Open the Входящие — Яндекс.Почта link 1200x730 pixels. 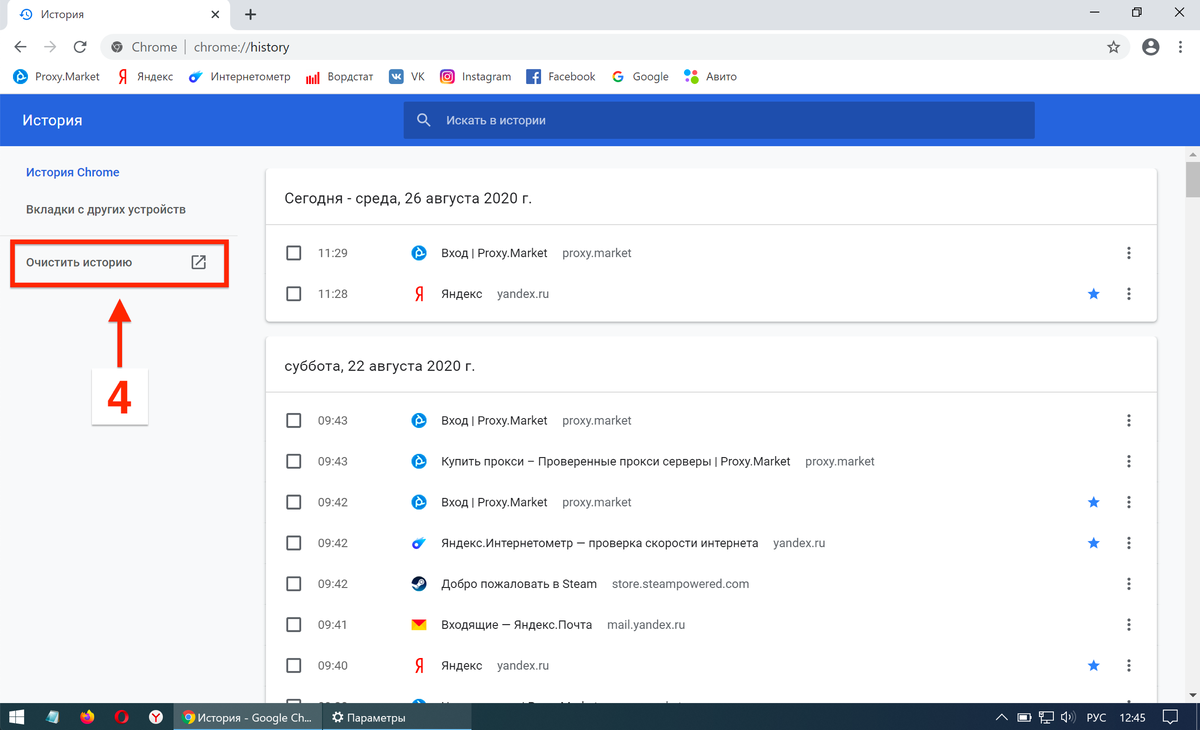tap(517, 625)
